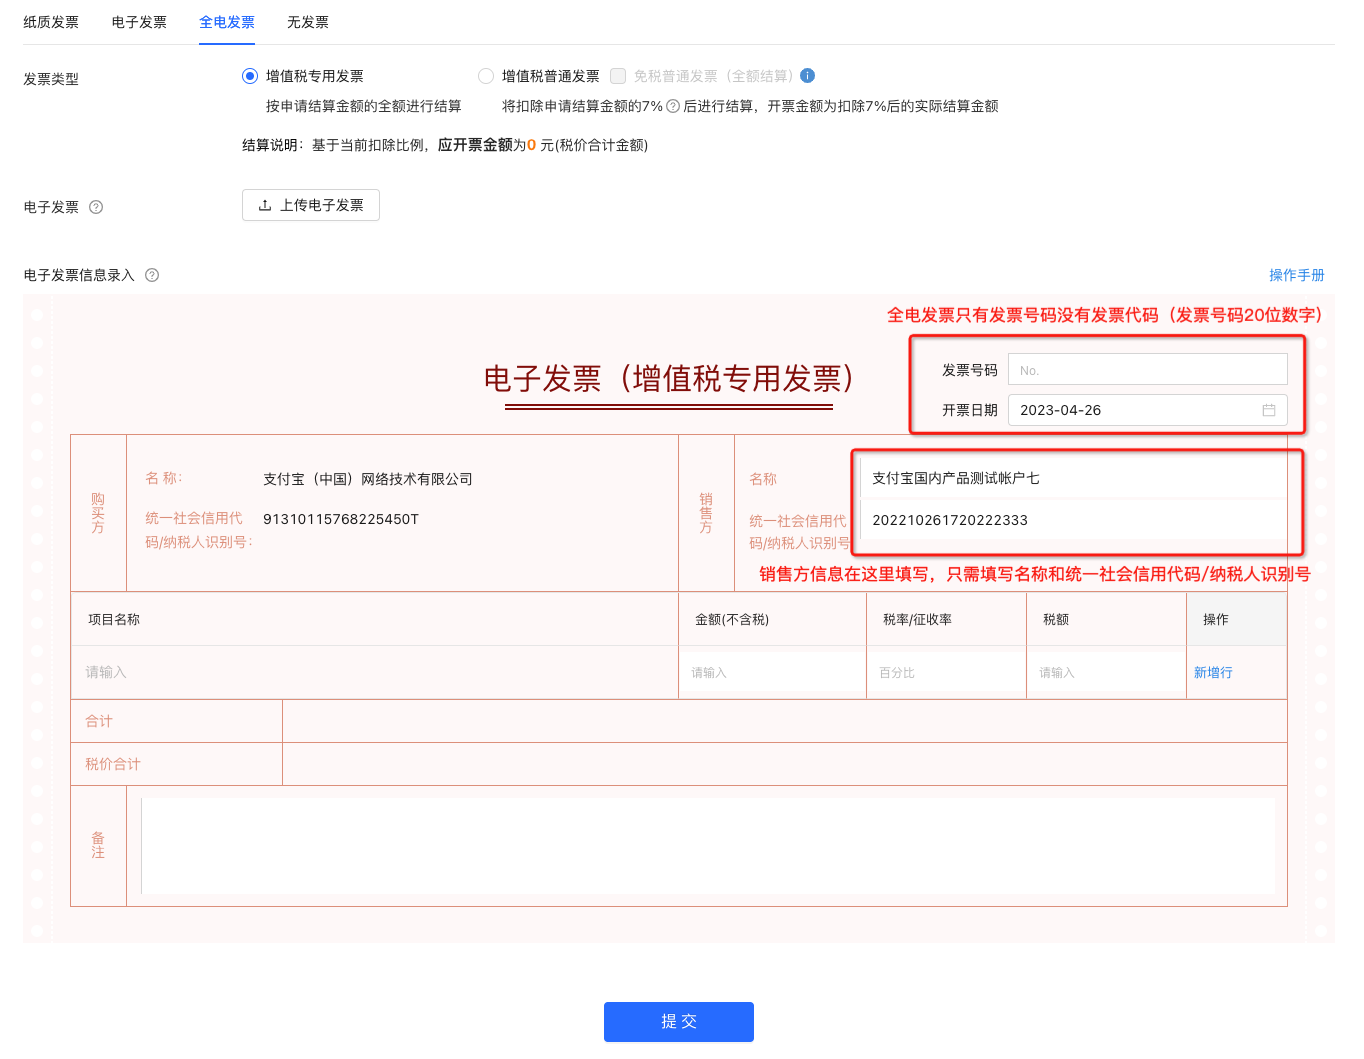This screenshot has width=1364, height=1059.
Task: Click buyer tax ID 91310115768225450T
Action: [341, 519]
